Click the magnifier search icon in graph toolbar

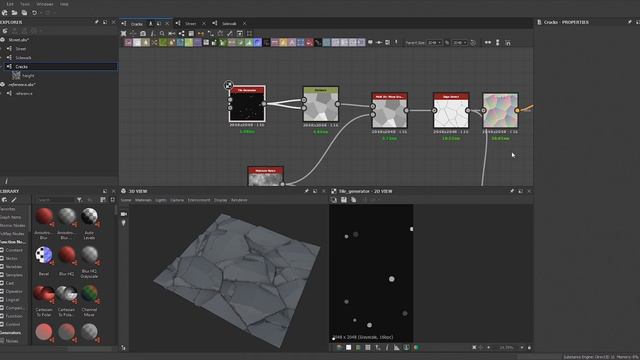[162, 33]
